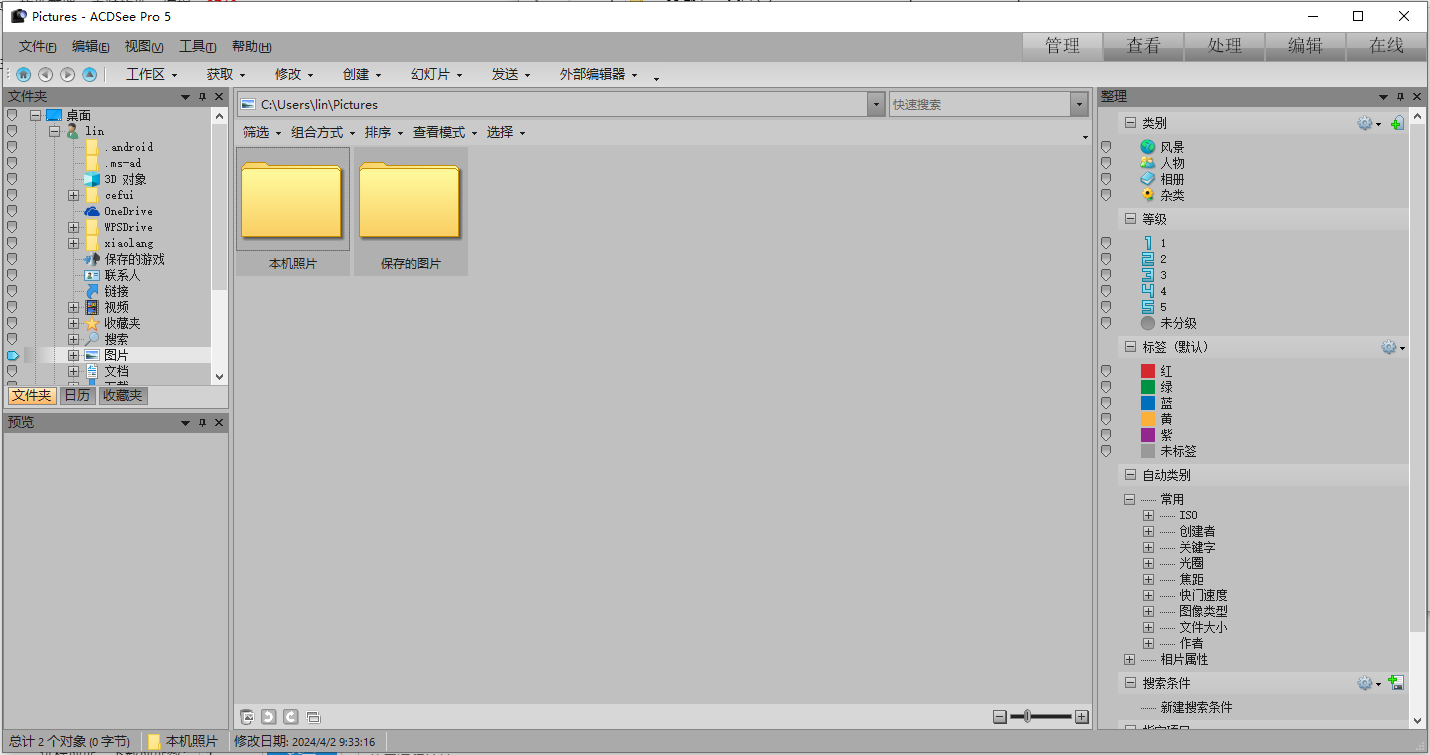1430x755 pixels.
Task: Pin the 整理 panel
Action: click(x=1400, y=97)
